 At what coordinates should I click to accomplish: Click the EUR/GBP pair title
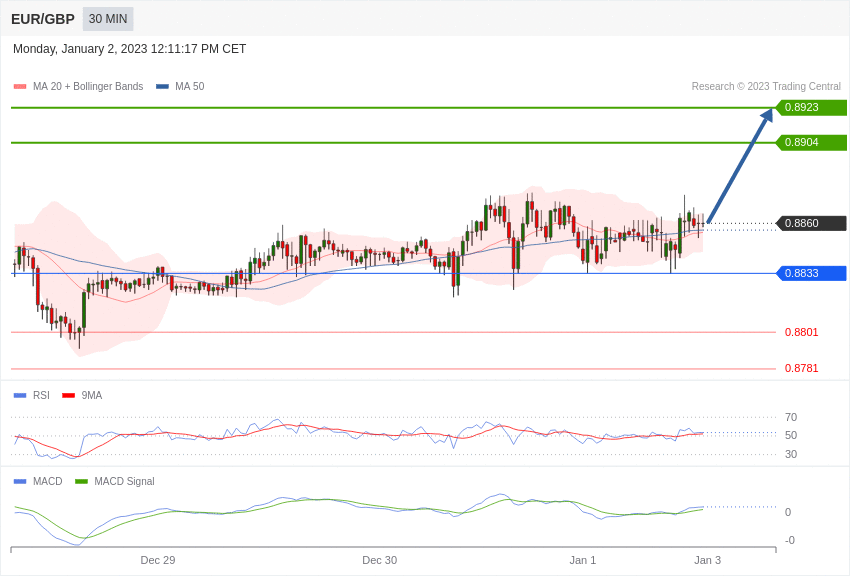pyautogui.click(x=43, y=20)
